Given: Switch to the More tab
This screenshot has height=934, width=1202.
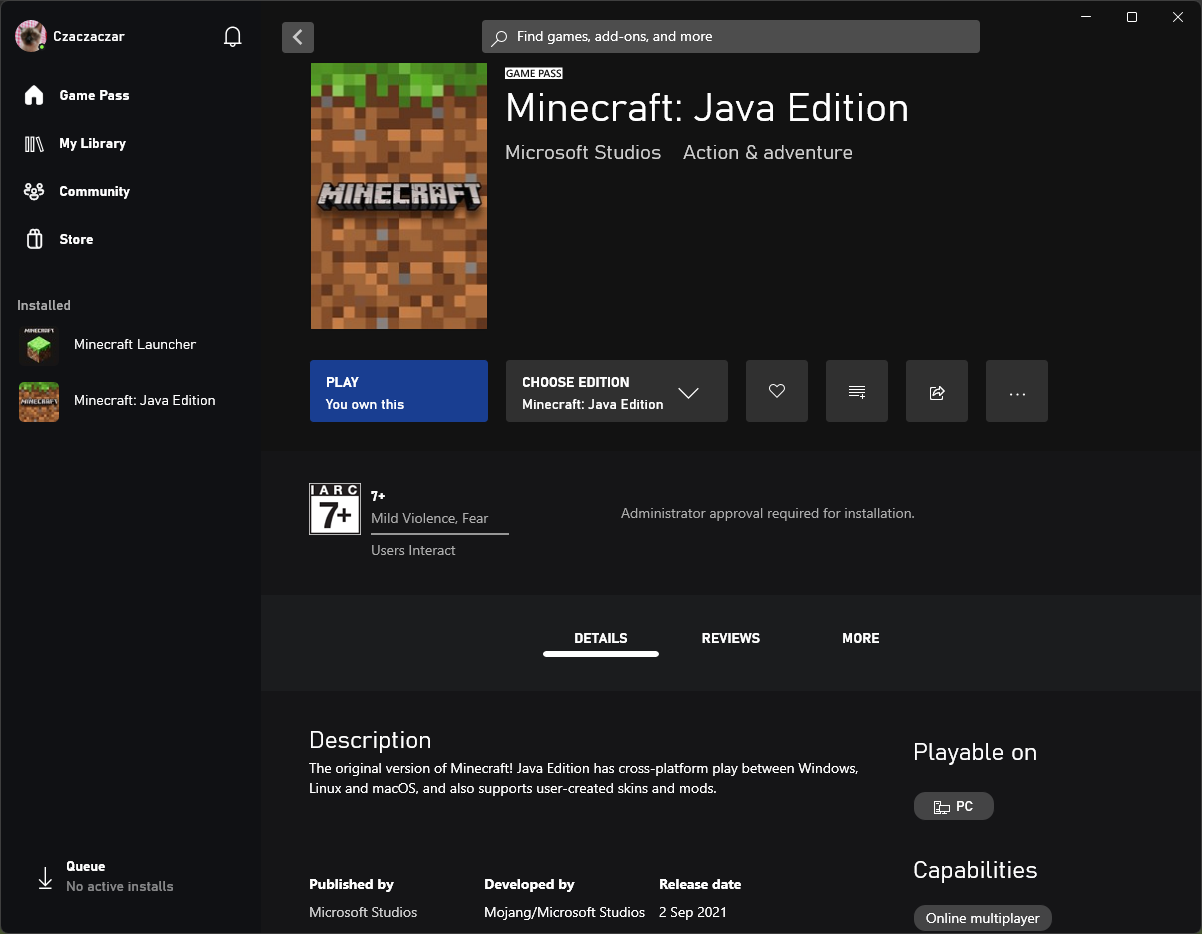Looking at the screenshot, I should point(860,638).
